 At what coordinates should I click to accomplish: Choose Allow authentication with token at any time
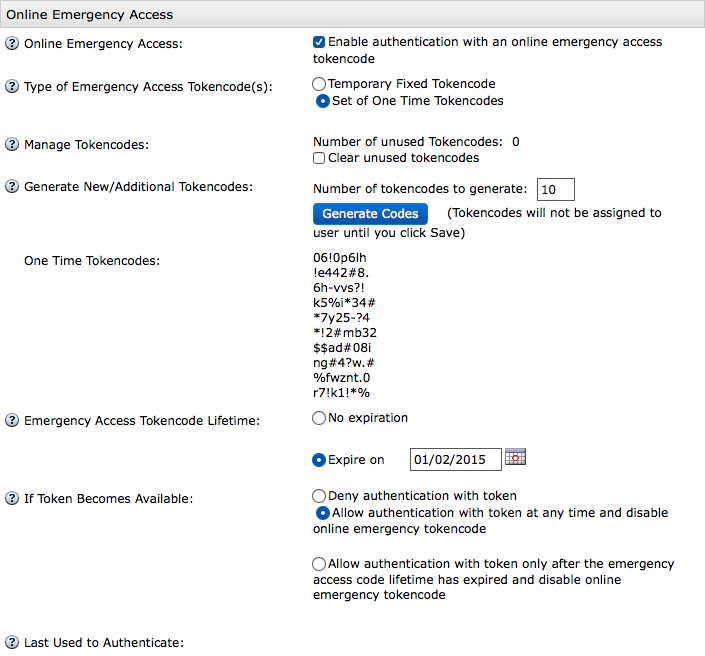[x=322, y=513]
